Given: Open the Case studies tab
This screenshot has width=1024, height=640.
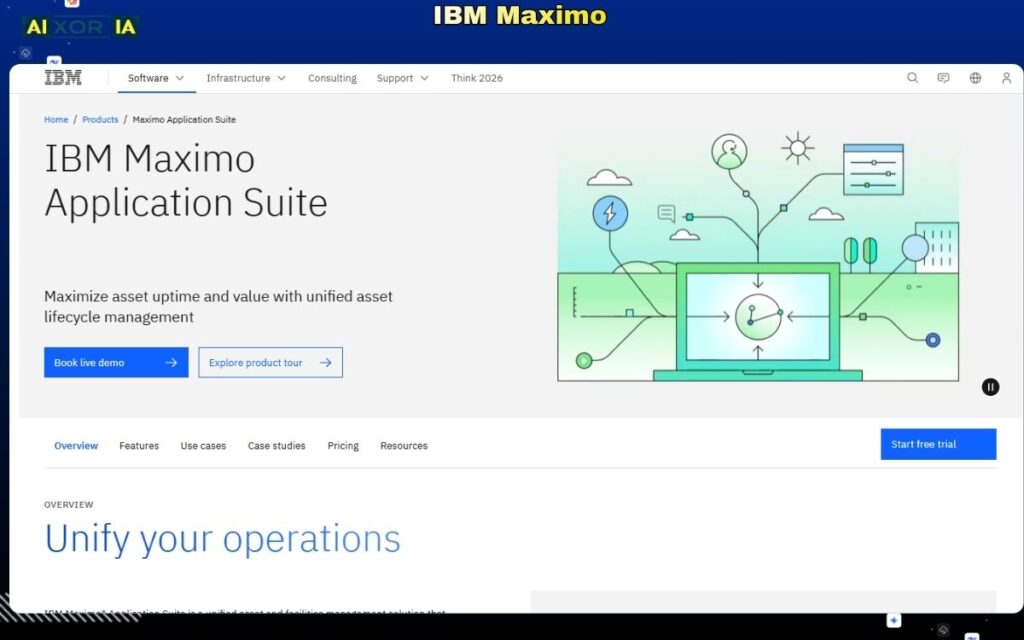Looking at the screenshot, I should (x=276, y=445).
